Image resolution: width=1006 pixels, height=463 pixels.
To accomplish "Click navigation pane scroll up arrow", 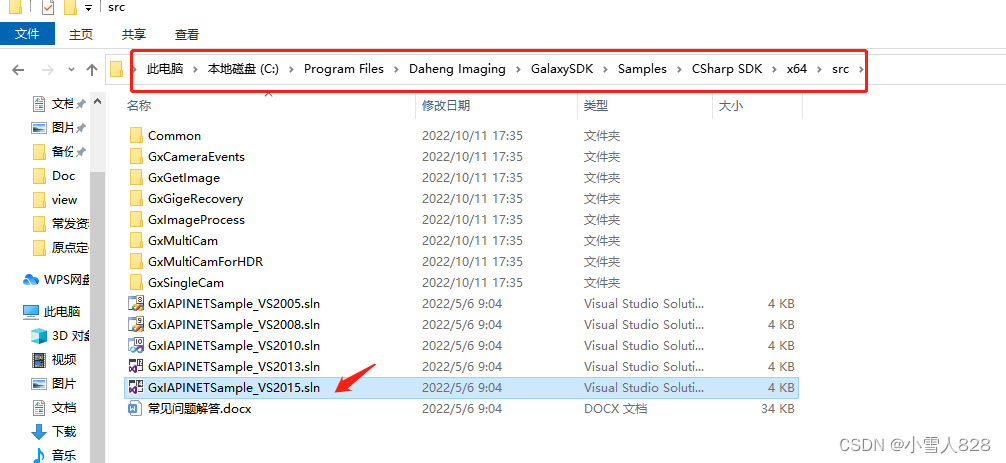I will (98, 102).
